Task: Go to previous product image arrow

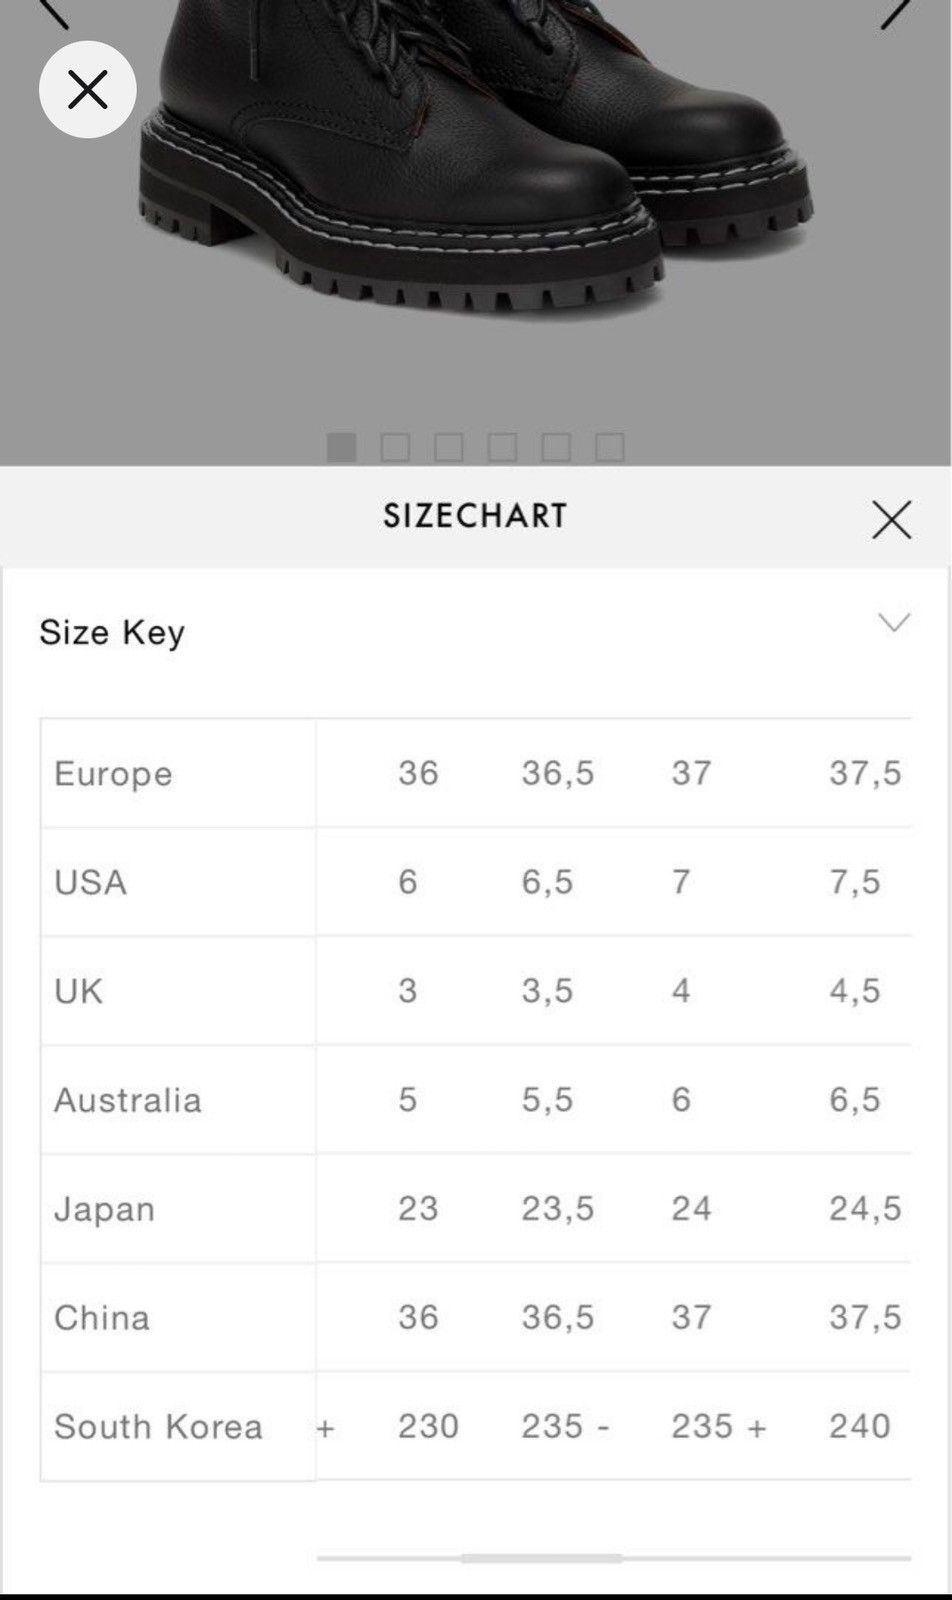Action: [53, 12]
